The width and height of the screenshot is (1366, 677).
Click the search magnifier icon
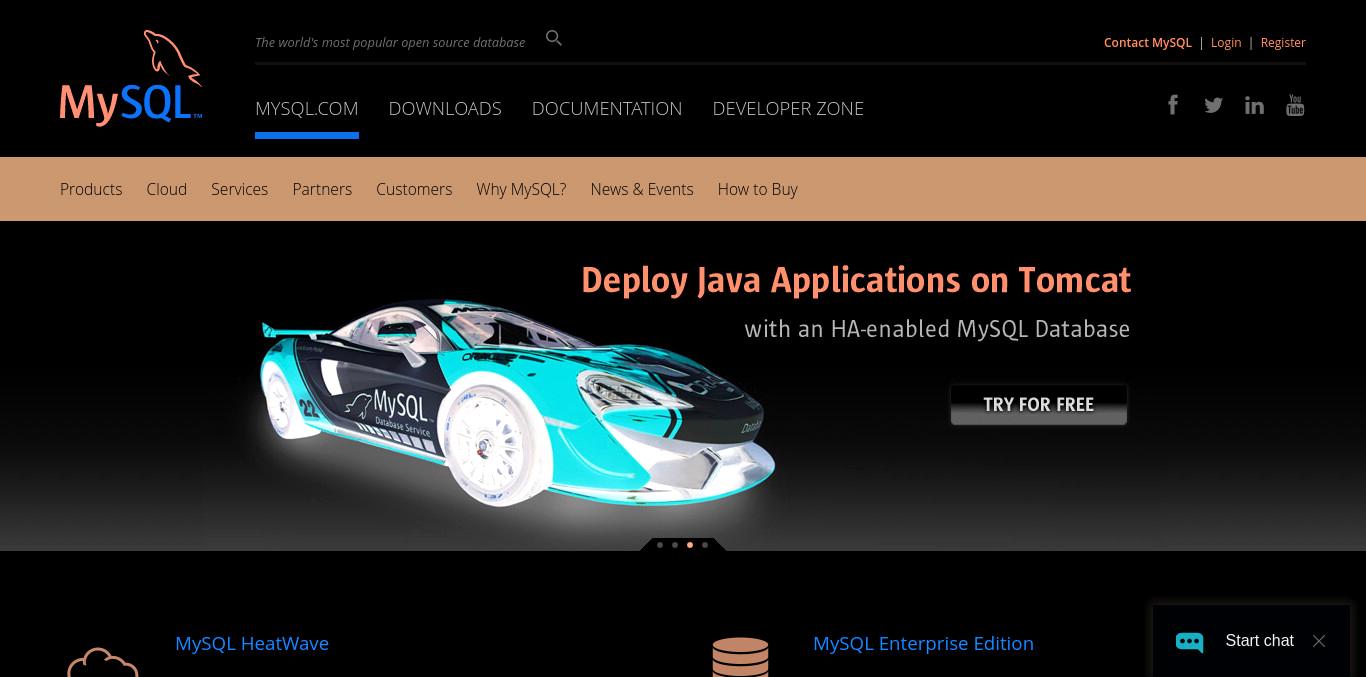(x=554, y=38)
